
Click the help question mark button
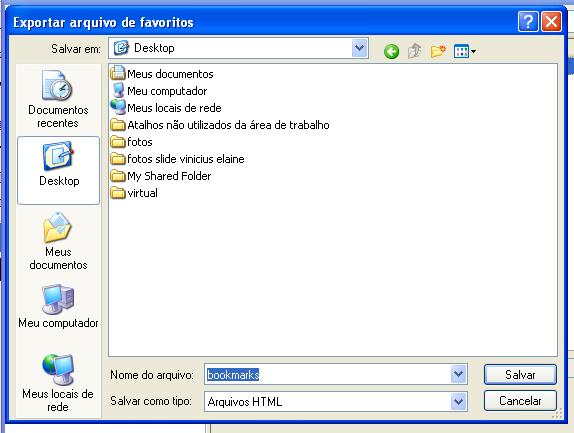tap(528, 22)
